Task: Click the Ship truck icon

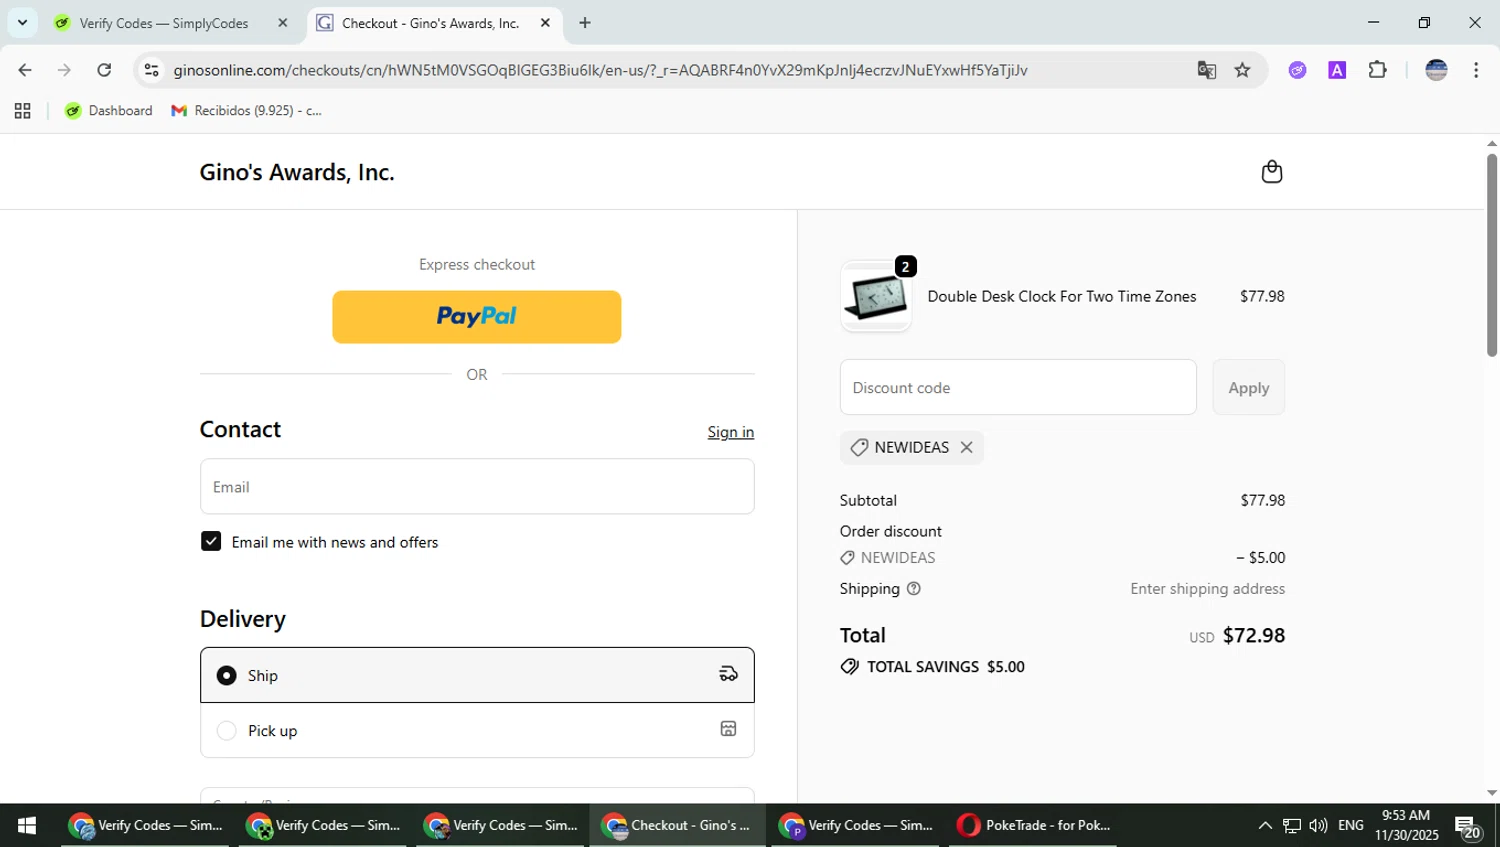Action: (x=728, y=674)
